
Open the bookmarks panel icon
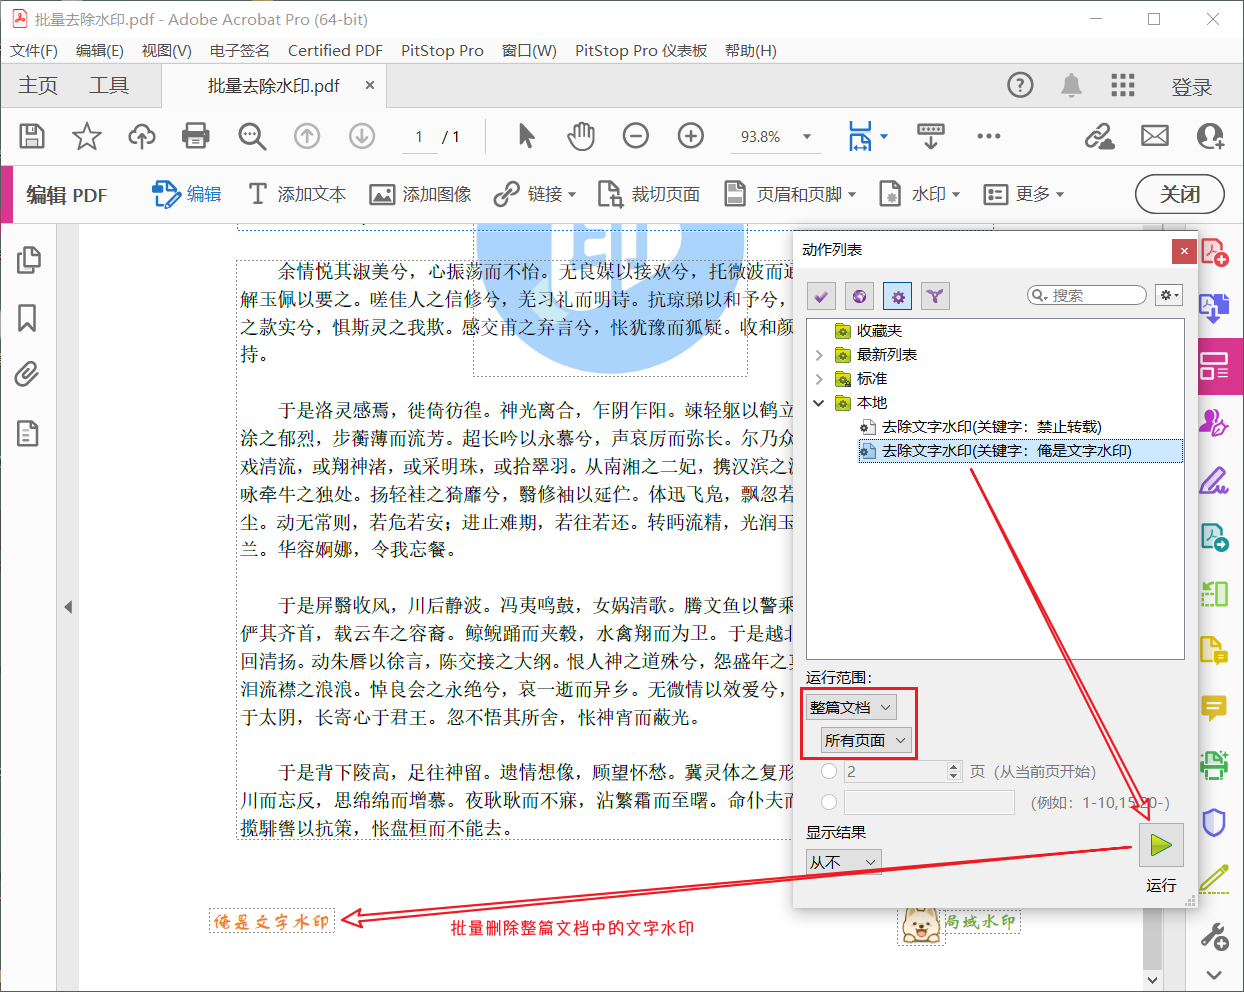[28, 318]
